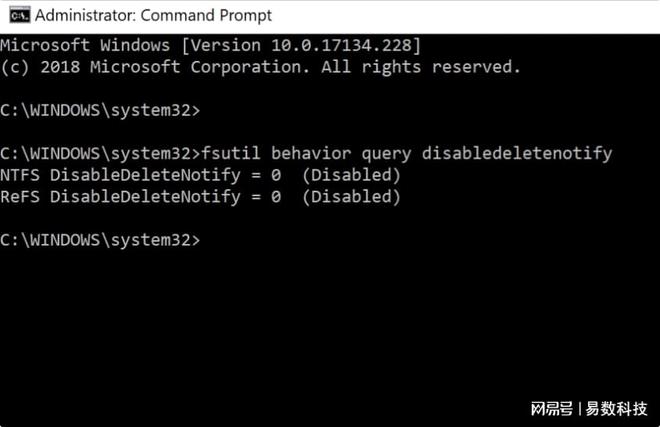The width and height of the screenshot is (660, 427).
Task: Click the 2018 Microsoft Corporation copyright line
Action: tap(260, 67)
